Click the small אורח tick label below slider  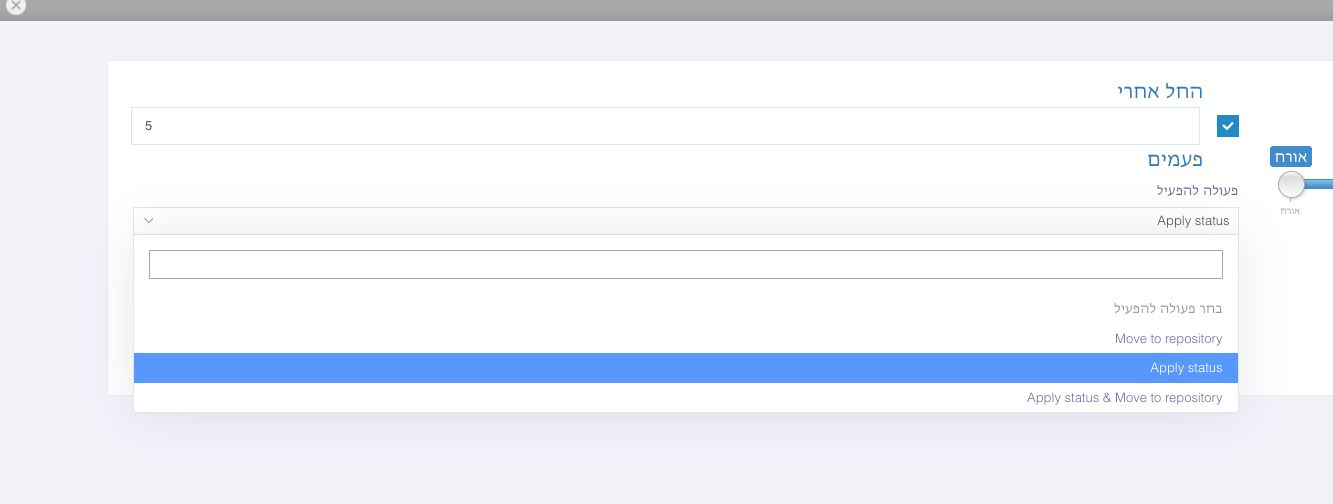pos(1291,211)
